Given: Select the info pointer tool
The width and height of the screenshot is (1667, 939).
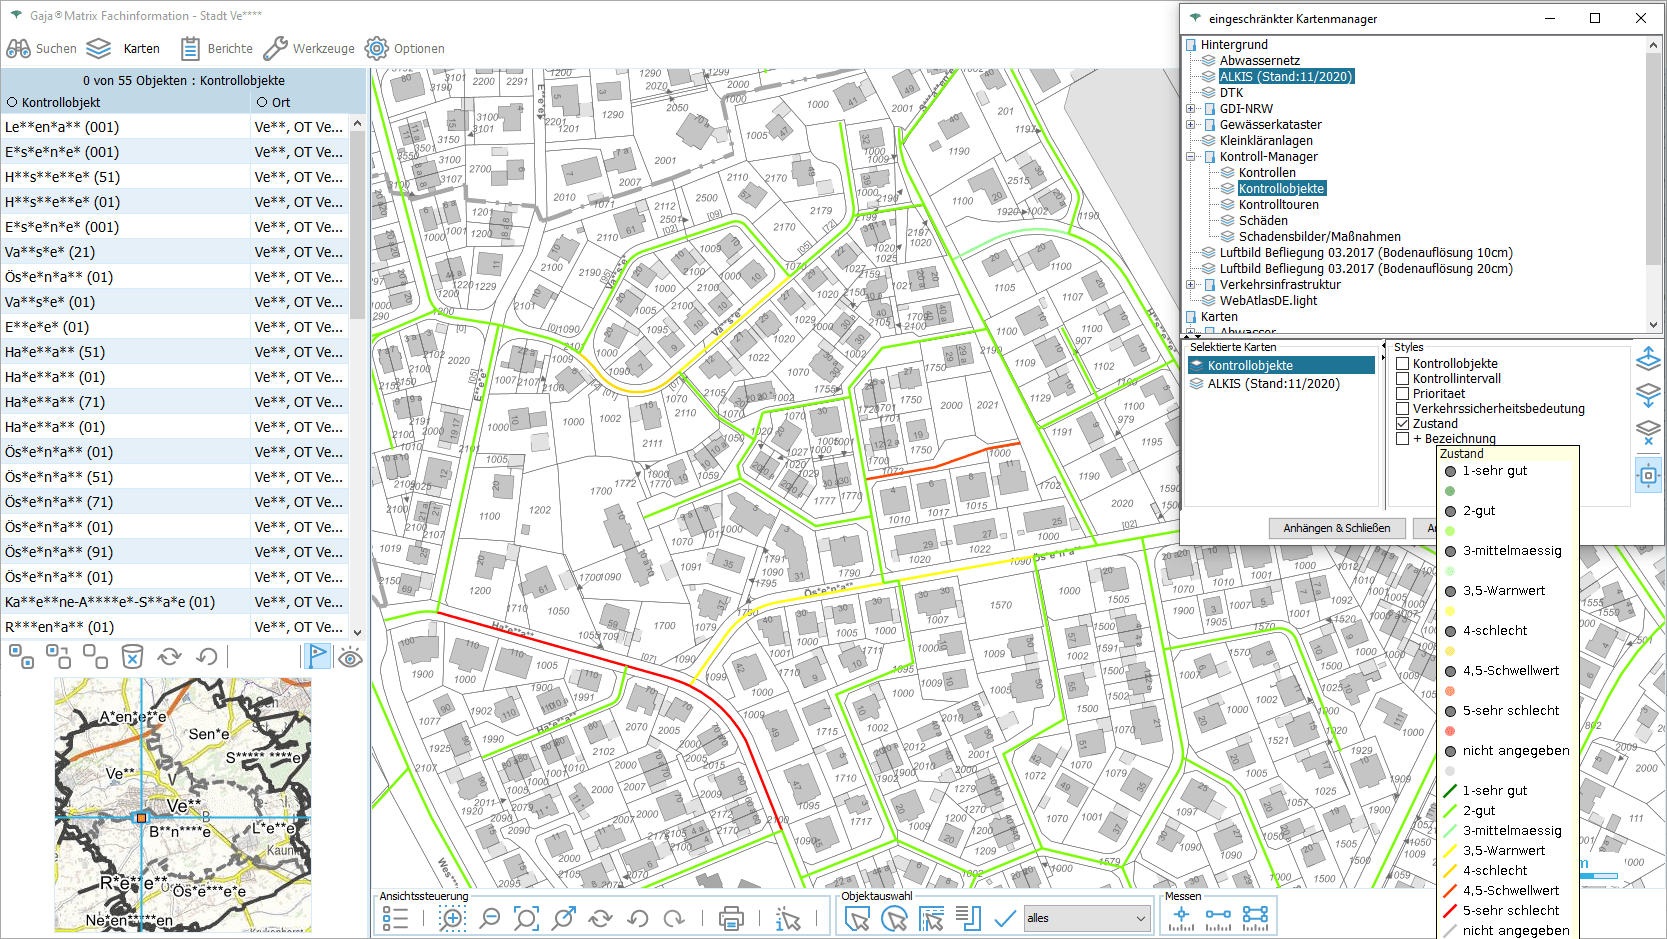Looking at the screenshot, I should coord(788,918).
